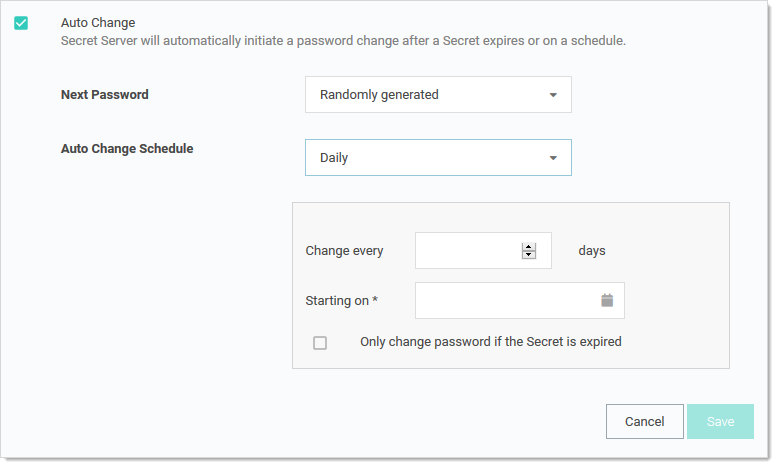Click the Auto Change Schedule label
Screen dimensions: 776x466
pyautogui.click(x=127, y=149)
